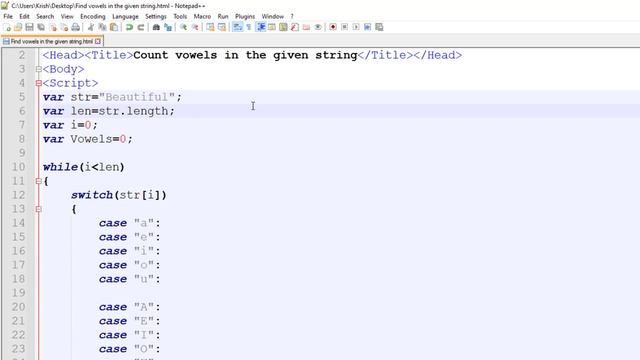Create a new file with the New icon
The image size is (640, 360).
click(x=7, y=27)
